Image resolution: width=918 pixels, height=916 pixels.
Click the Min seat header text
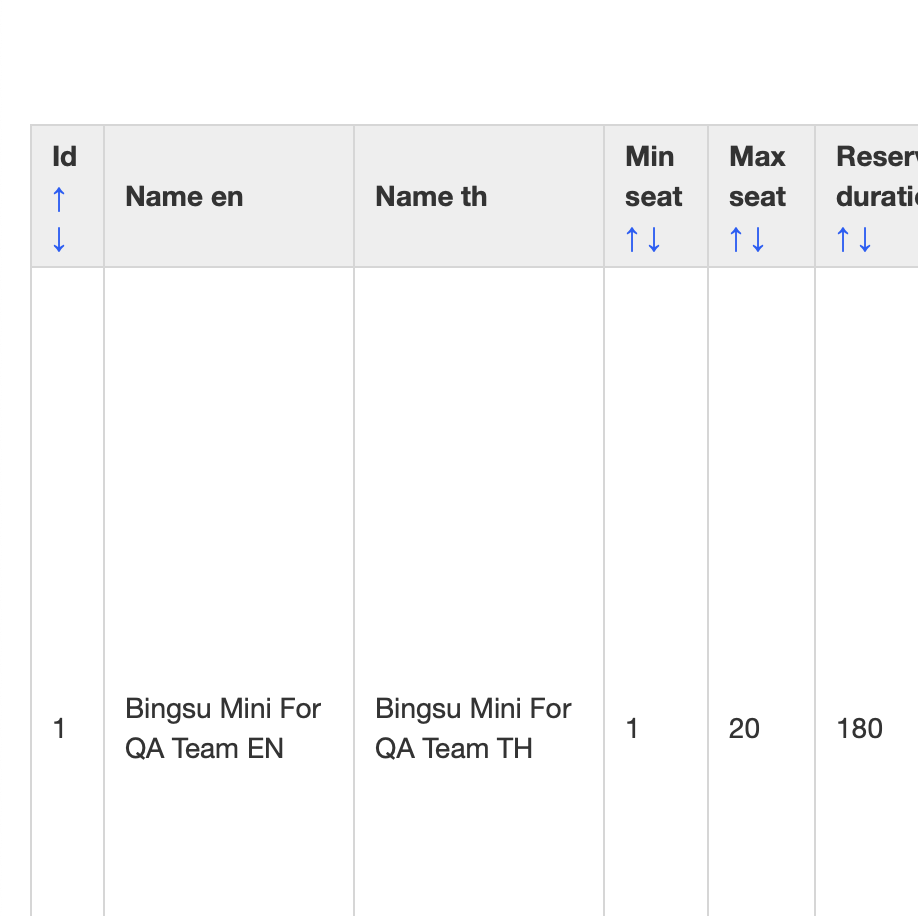tap(653, 177)
